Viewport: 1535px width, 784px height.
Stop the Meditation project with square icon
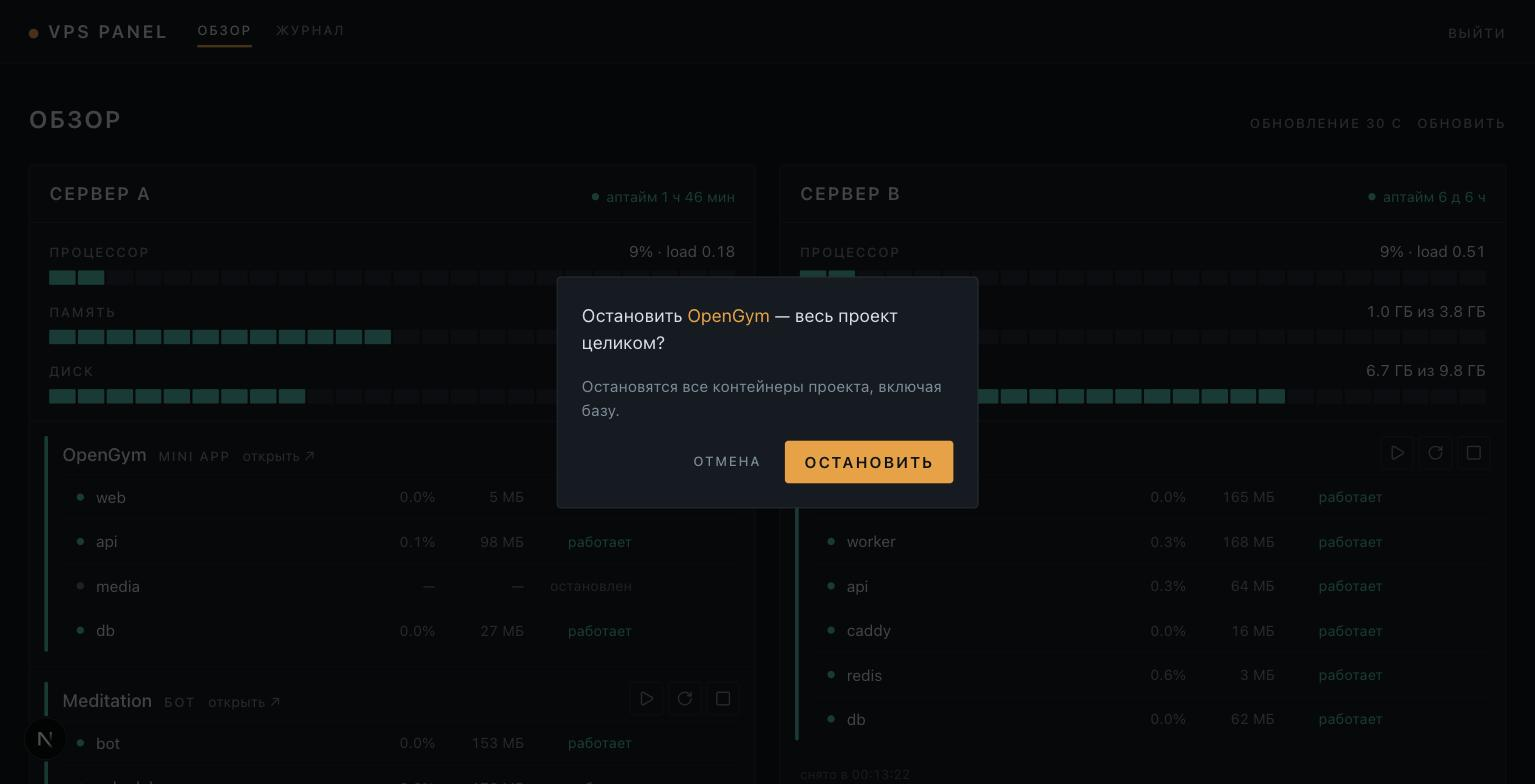click(723, 699)
